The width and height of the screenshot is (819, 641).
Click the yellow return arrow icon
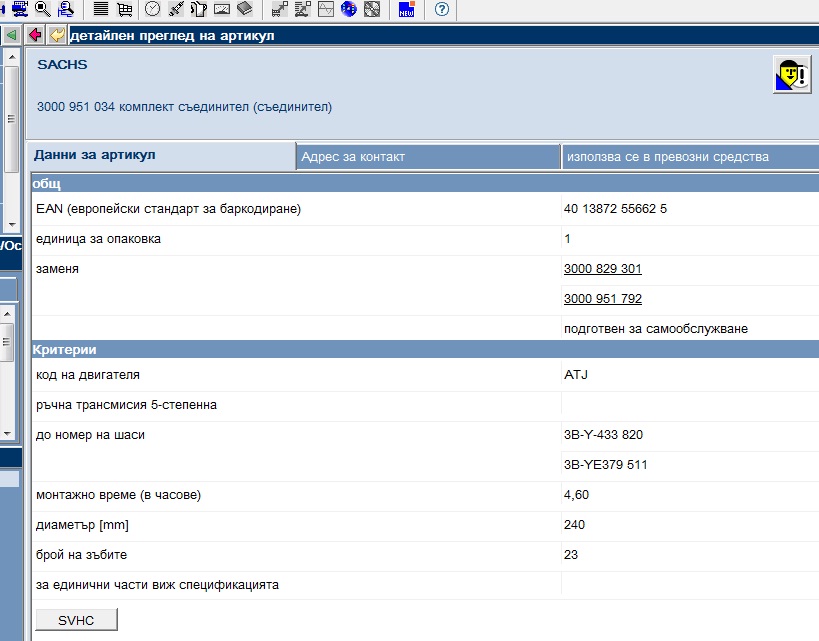57,35
